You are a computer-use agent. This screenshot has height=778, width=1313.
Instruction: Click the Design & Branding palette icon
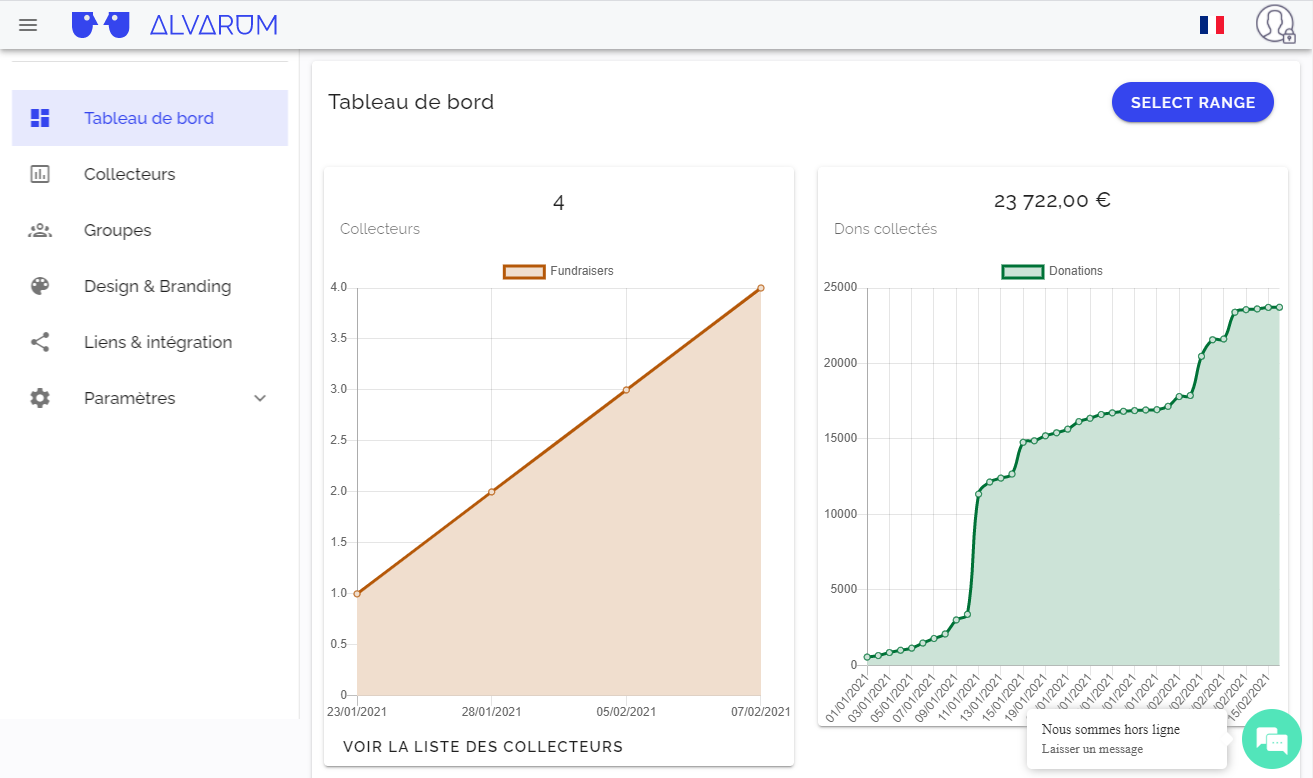40,286
